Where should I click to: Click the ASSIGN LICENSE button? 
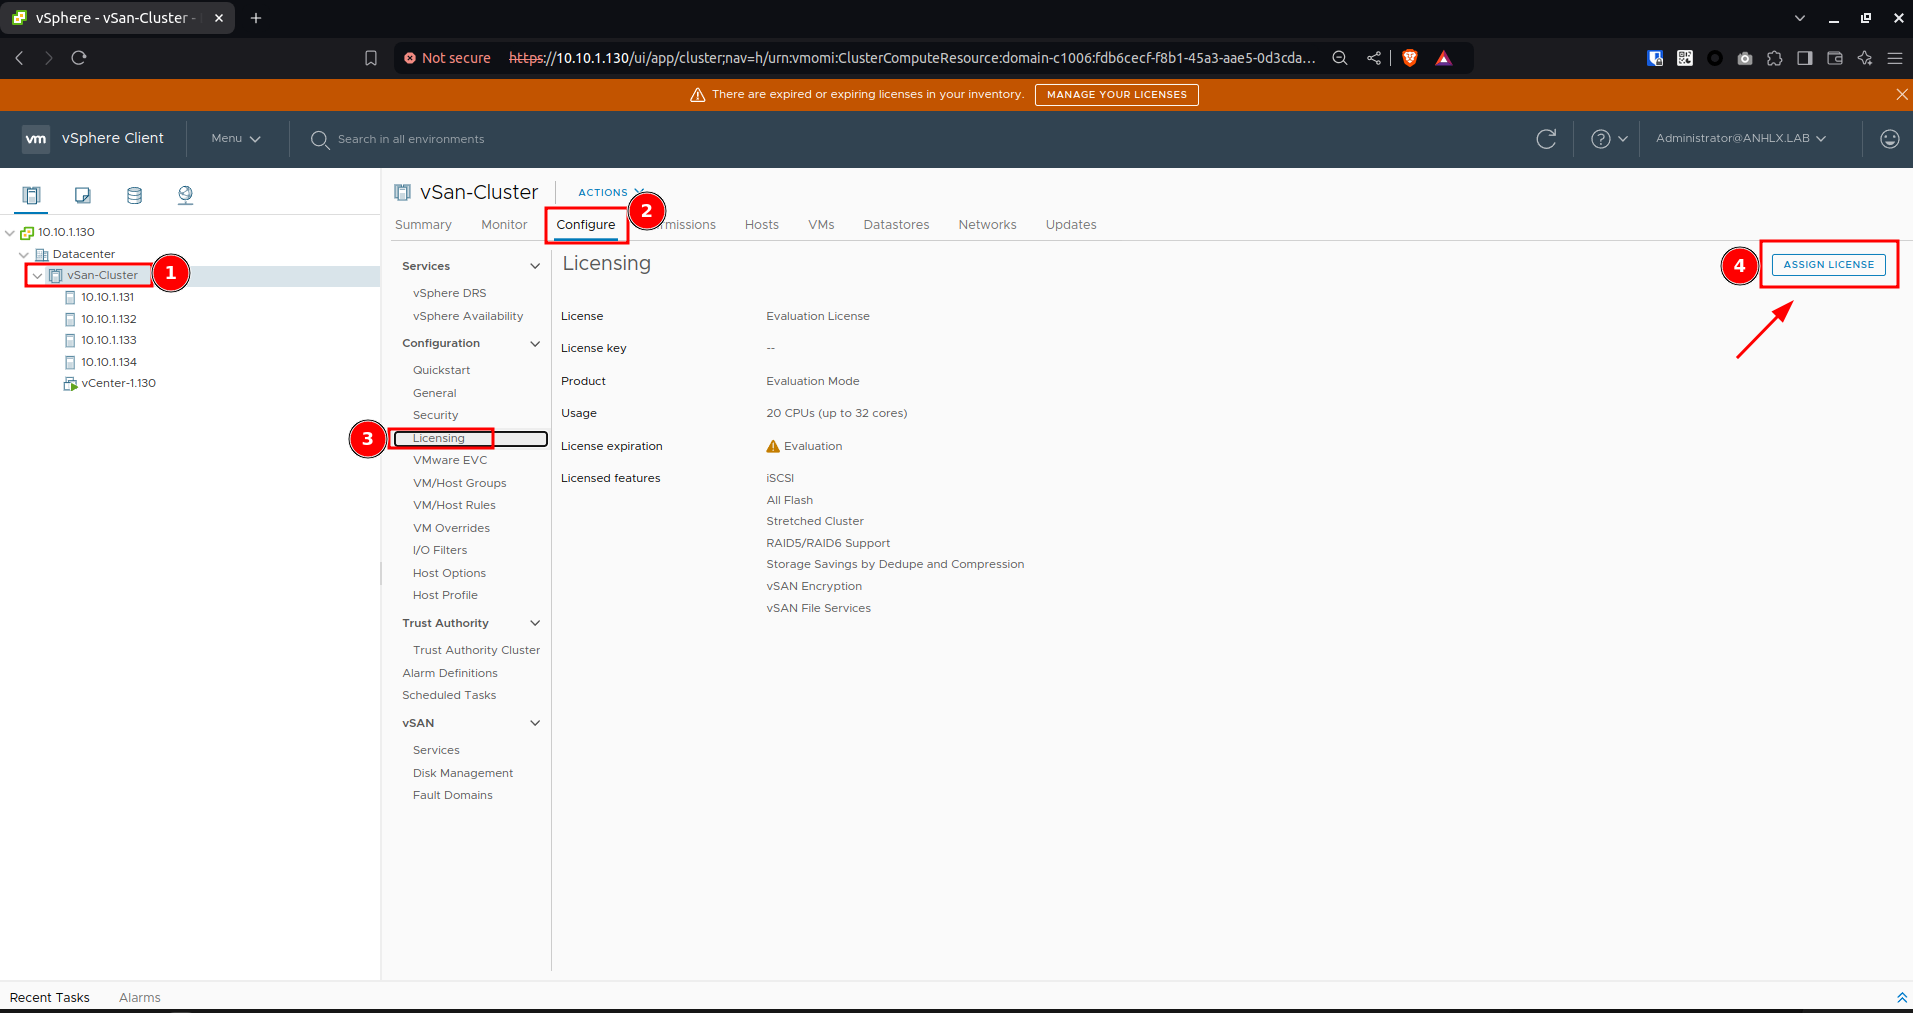pyautogui.click(x=1828, y=264)
